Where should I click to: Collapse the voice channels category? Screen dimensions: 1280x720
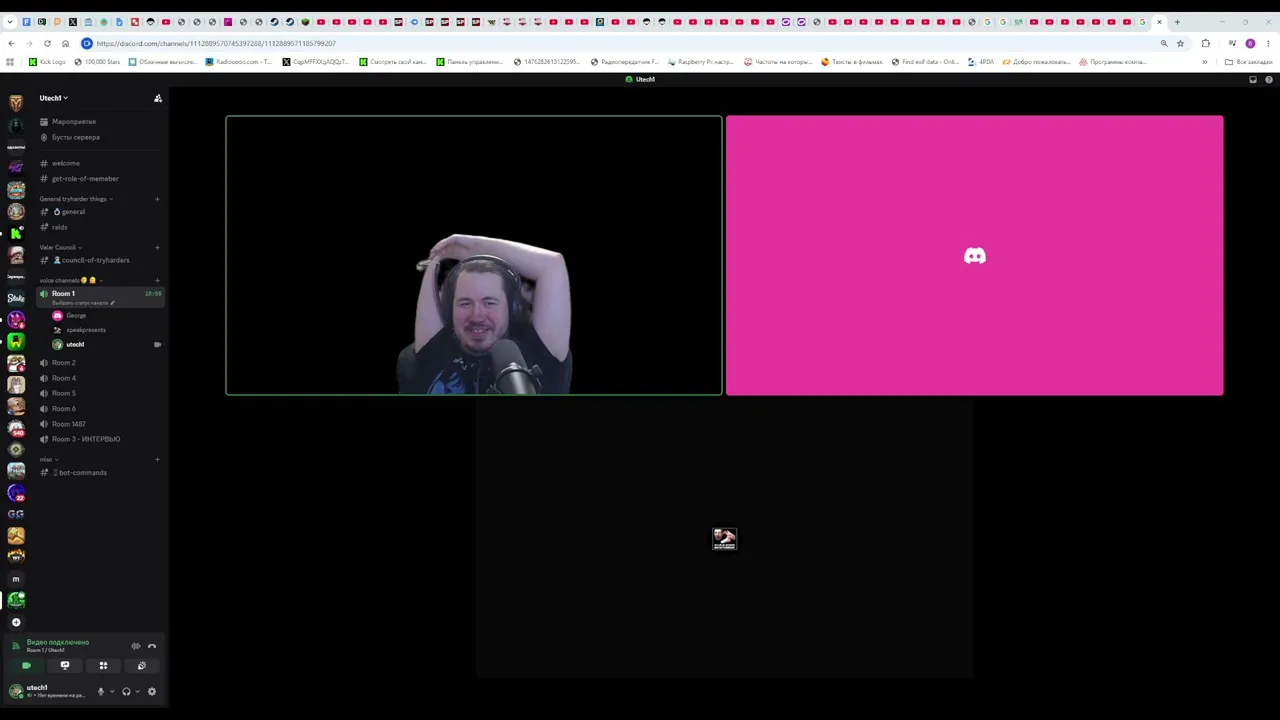pyautogui.click(x=71, y=280)
